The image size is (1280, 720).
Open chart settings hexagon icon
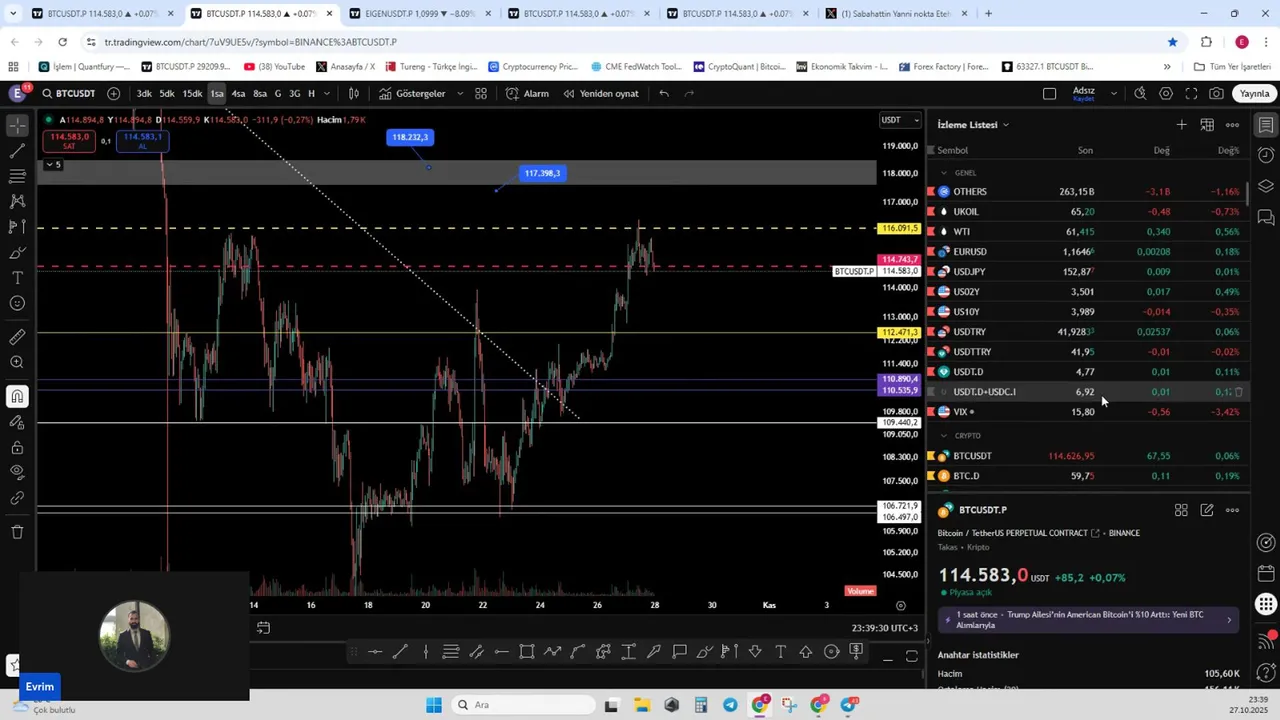point(1166,93)
